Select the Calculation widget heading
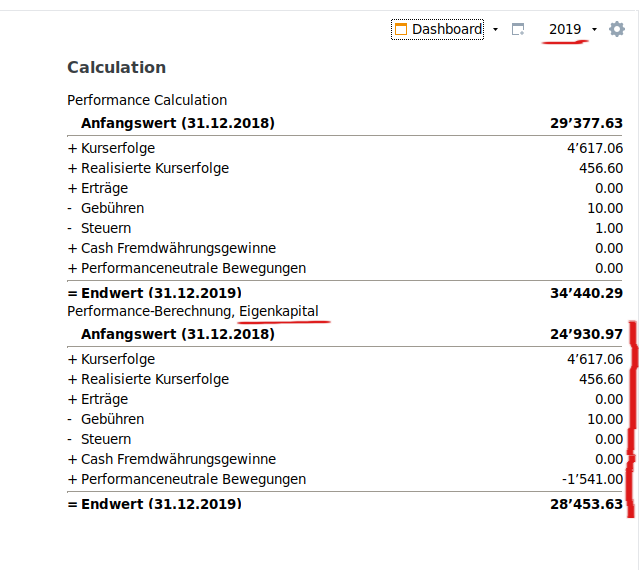639x570 pixels. [x=117, y=68]
